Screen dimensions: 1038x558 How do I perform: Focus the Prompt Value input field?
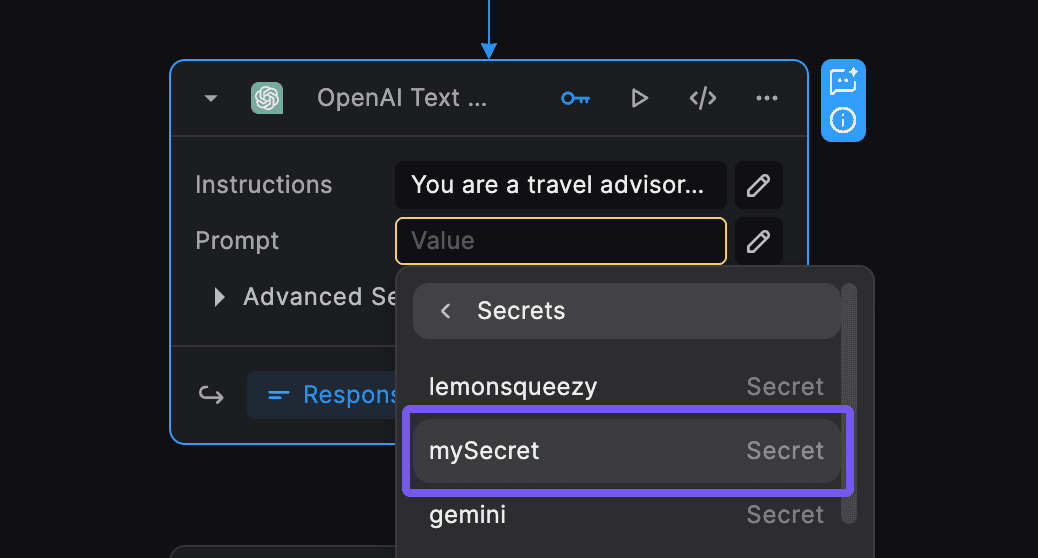pos(560,241)
